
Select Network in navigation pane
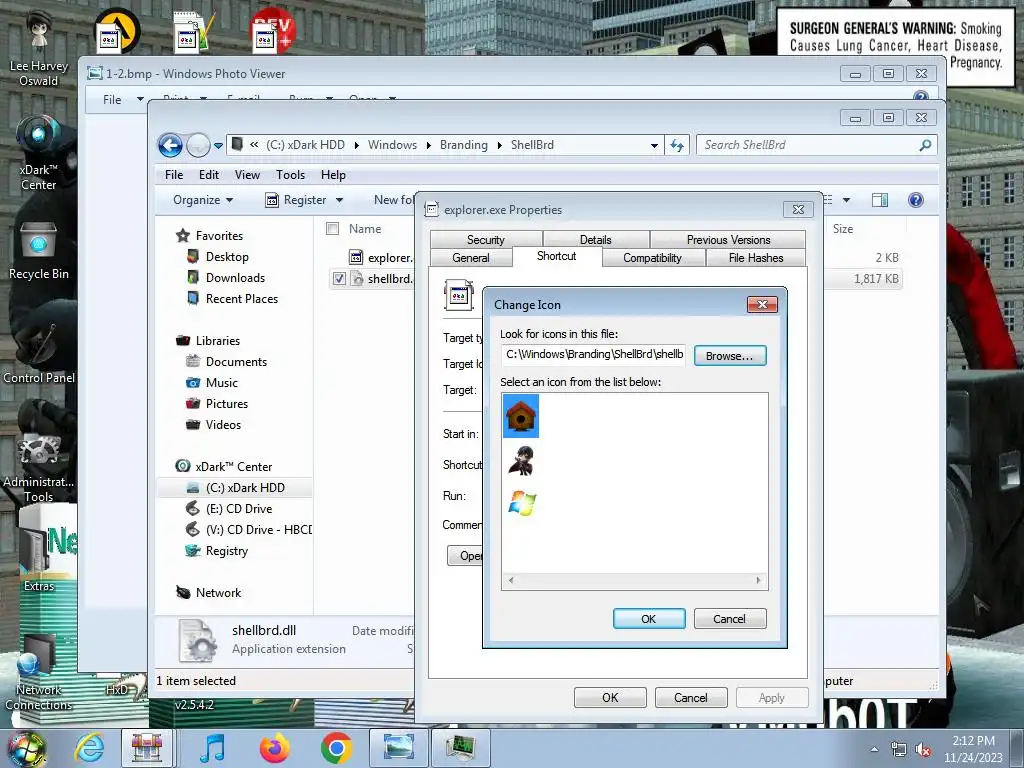pos(218,592)
